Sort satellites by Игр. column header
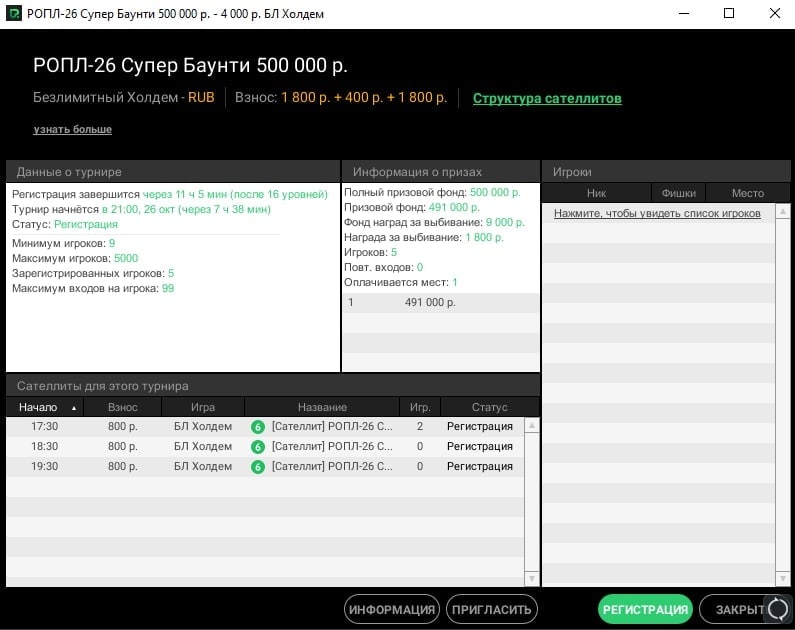The image size is (795, 630). pyautogui.click(x=420, y=407)
